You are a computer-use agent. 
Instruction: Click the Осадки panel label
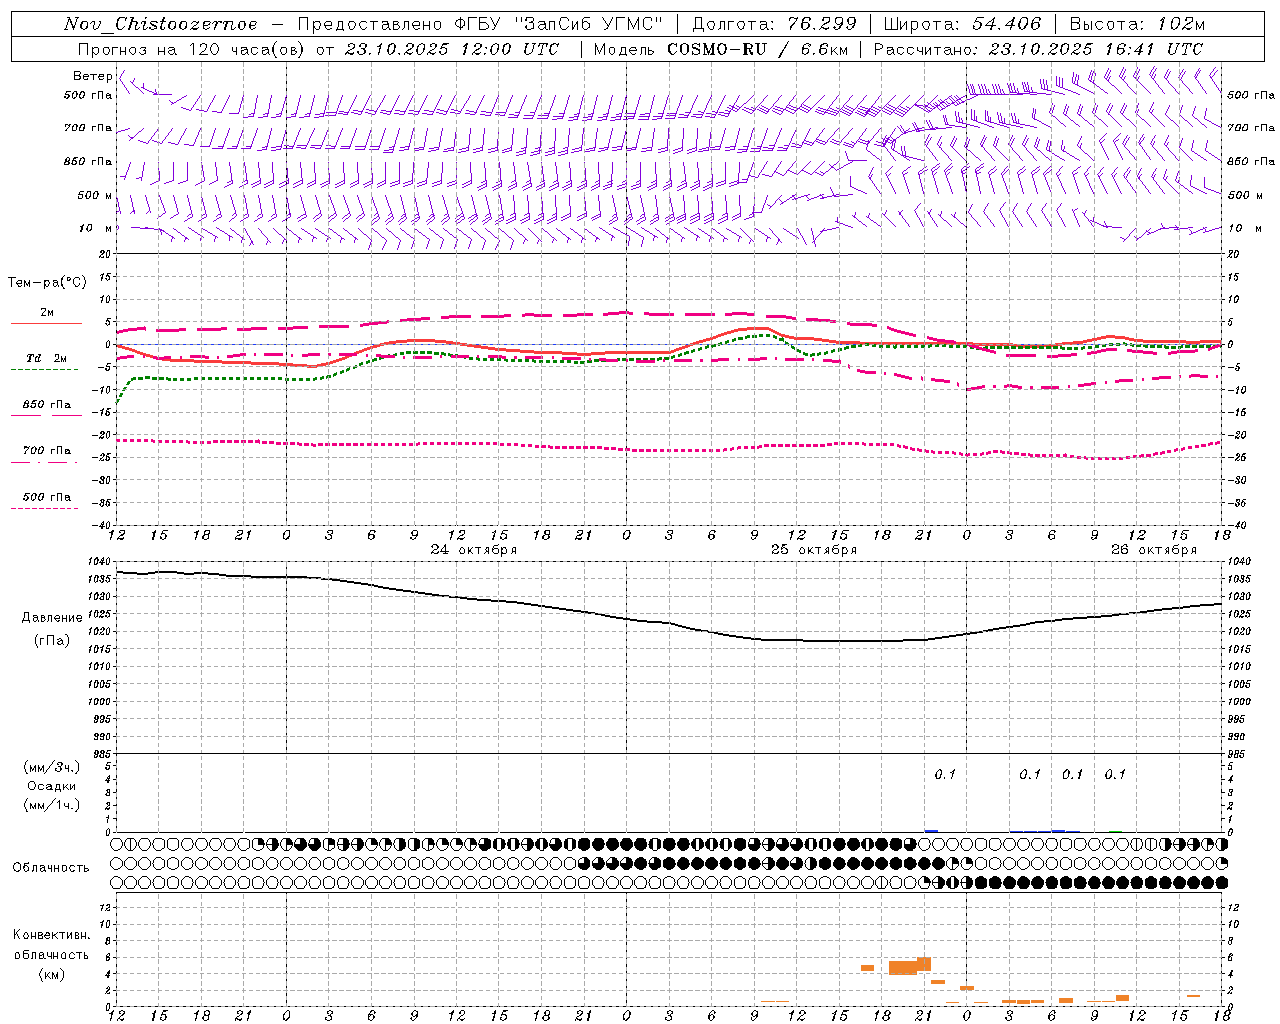[x=52, y=786]
